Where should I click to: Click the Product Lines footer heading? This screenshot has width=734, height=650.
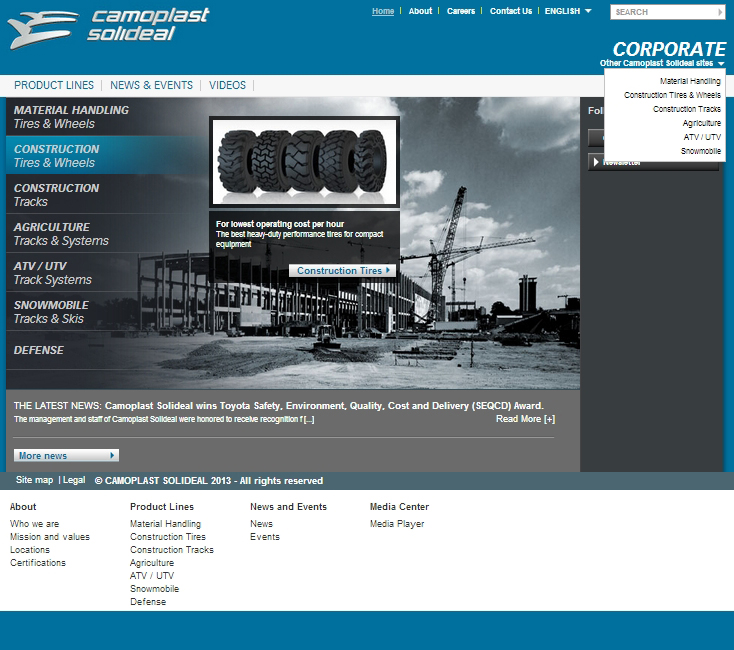pos(161,506)
